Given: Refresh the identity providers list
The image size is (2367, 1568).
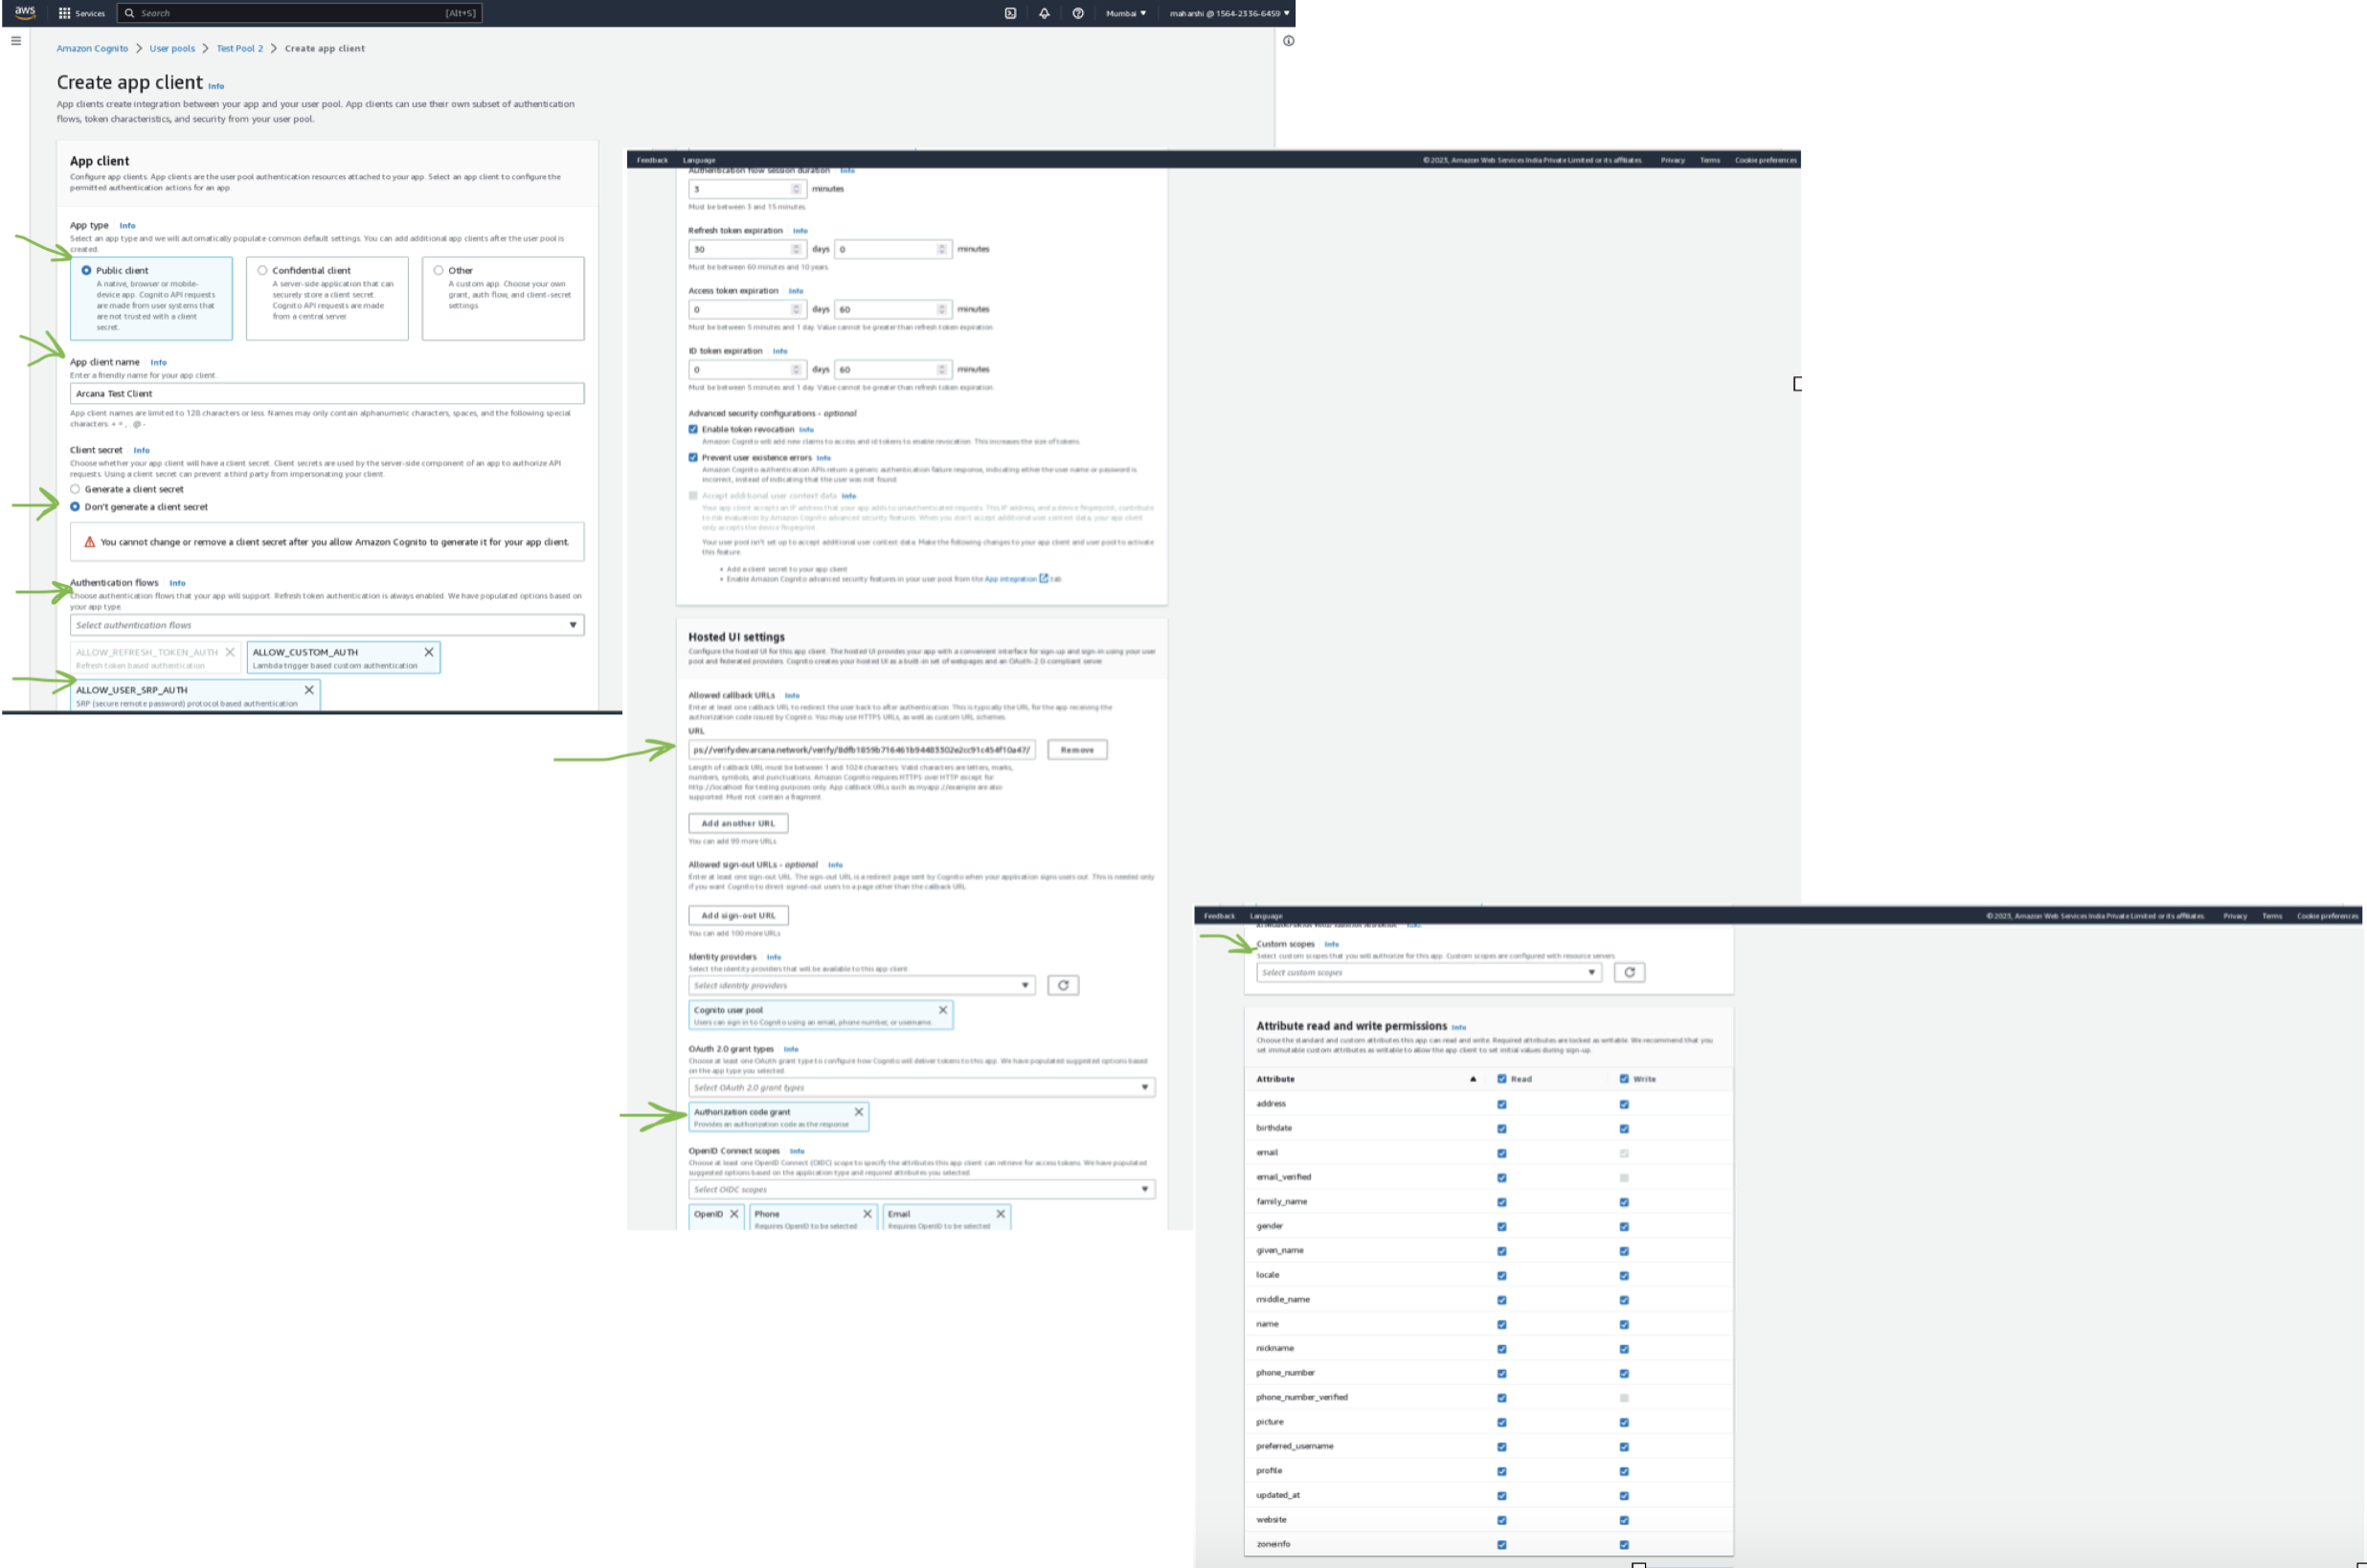Looking at the screenshot, I should click(x=1063, y=986).
